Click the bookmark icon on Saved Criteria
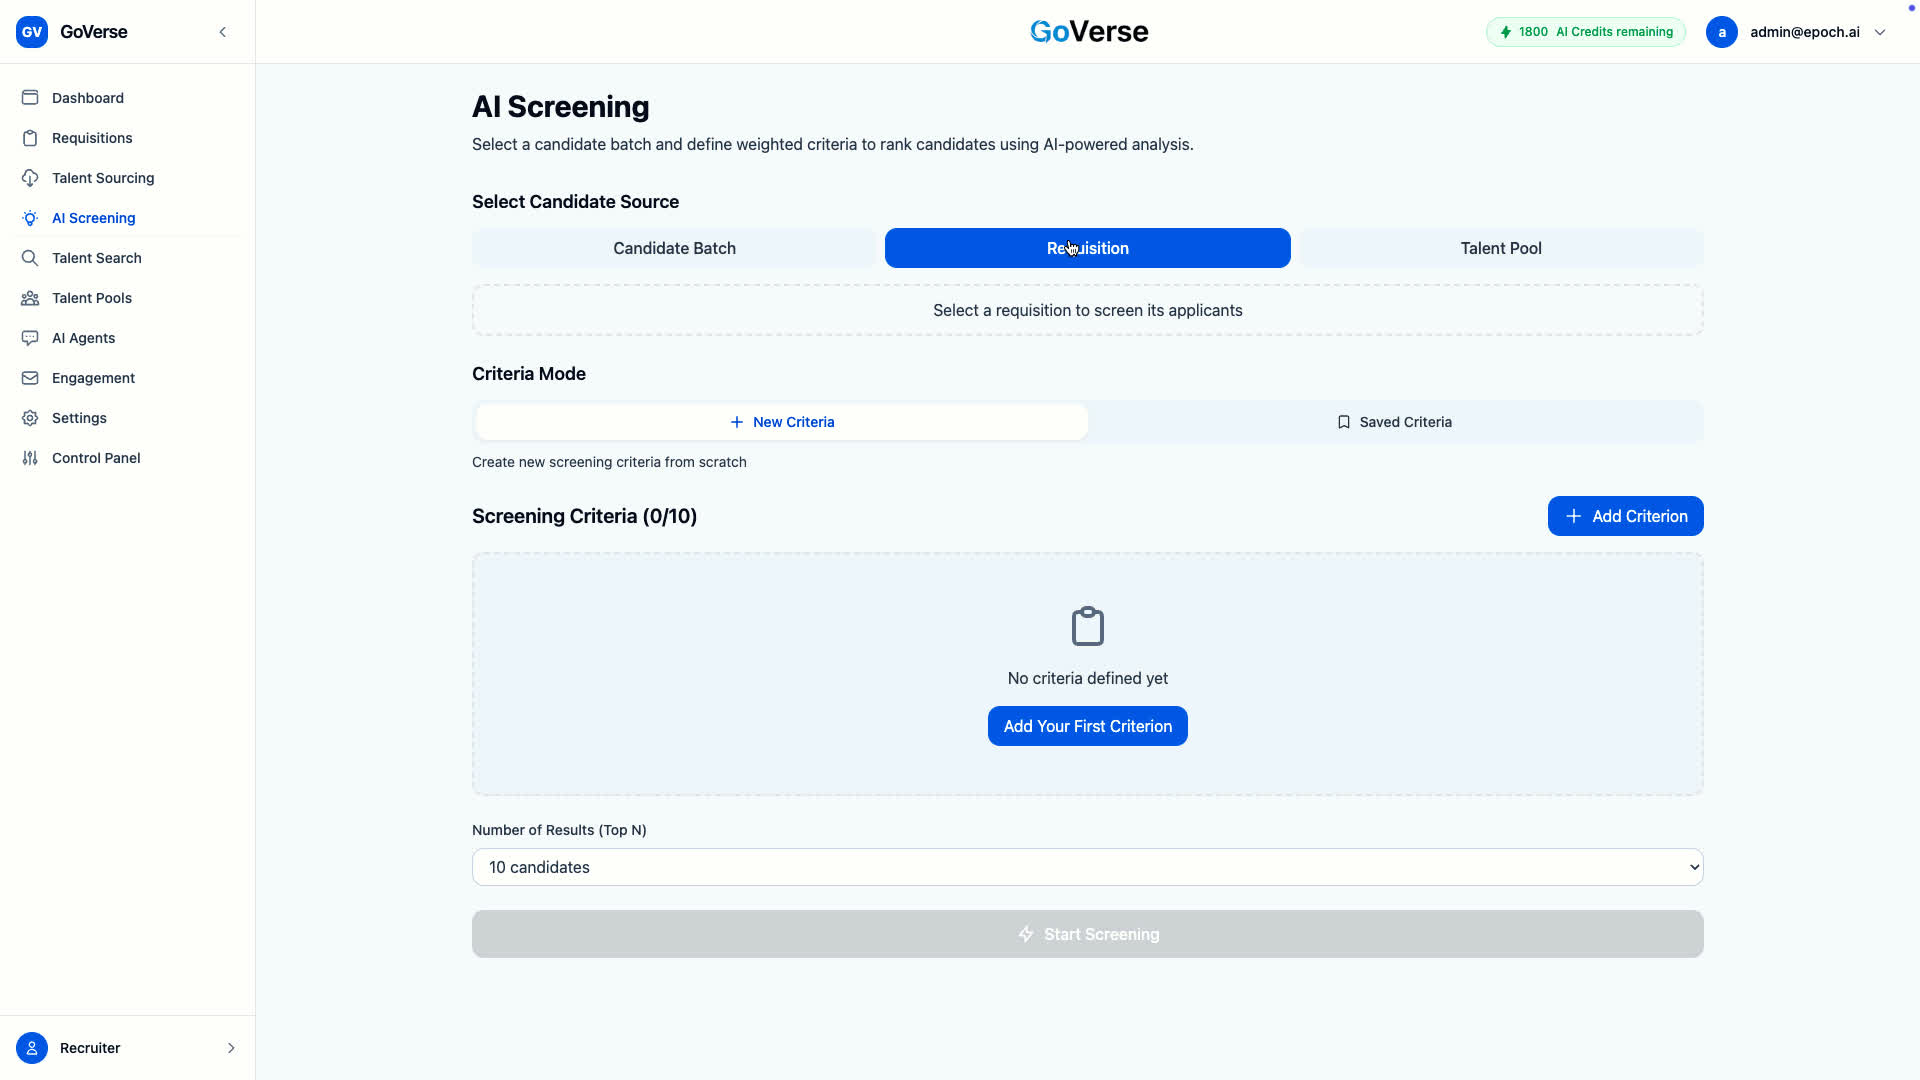The image size is (1920, 1080). 1344,422
